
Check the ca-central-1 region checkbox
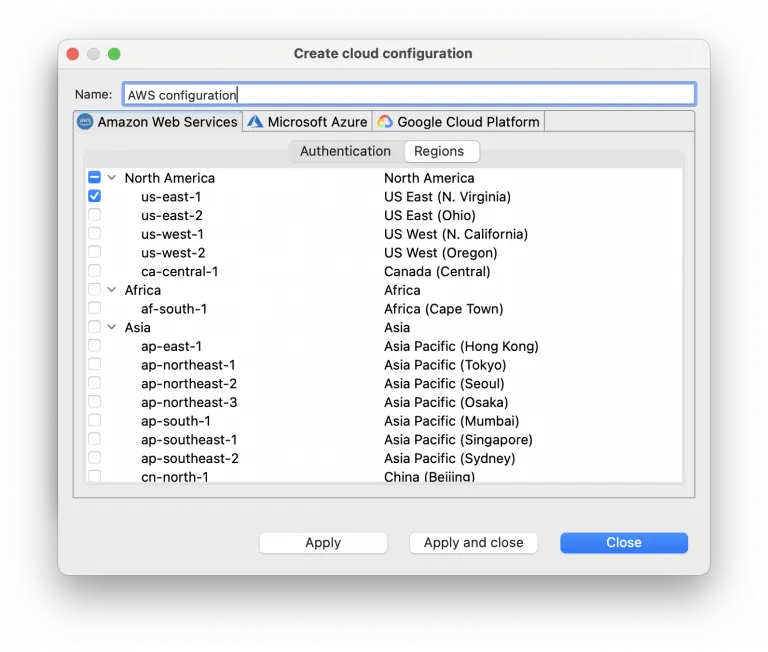[x=95, y=270]
